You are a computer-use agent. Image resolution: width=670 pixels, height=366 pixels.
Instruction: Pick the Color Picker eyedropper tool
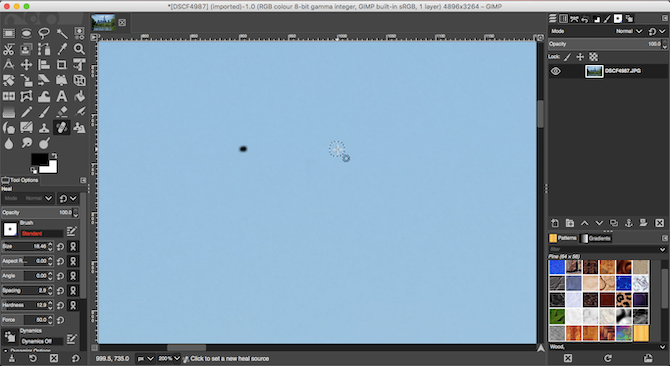62,49
